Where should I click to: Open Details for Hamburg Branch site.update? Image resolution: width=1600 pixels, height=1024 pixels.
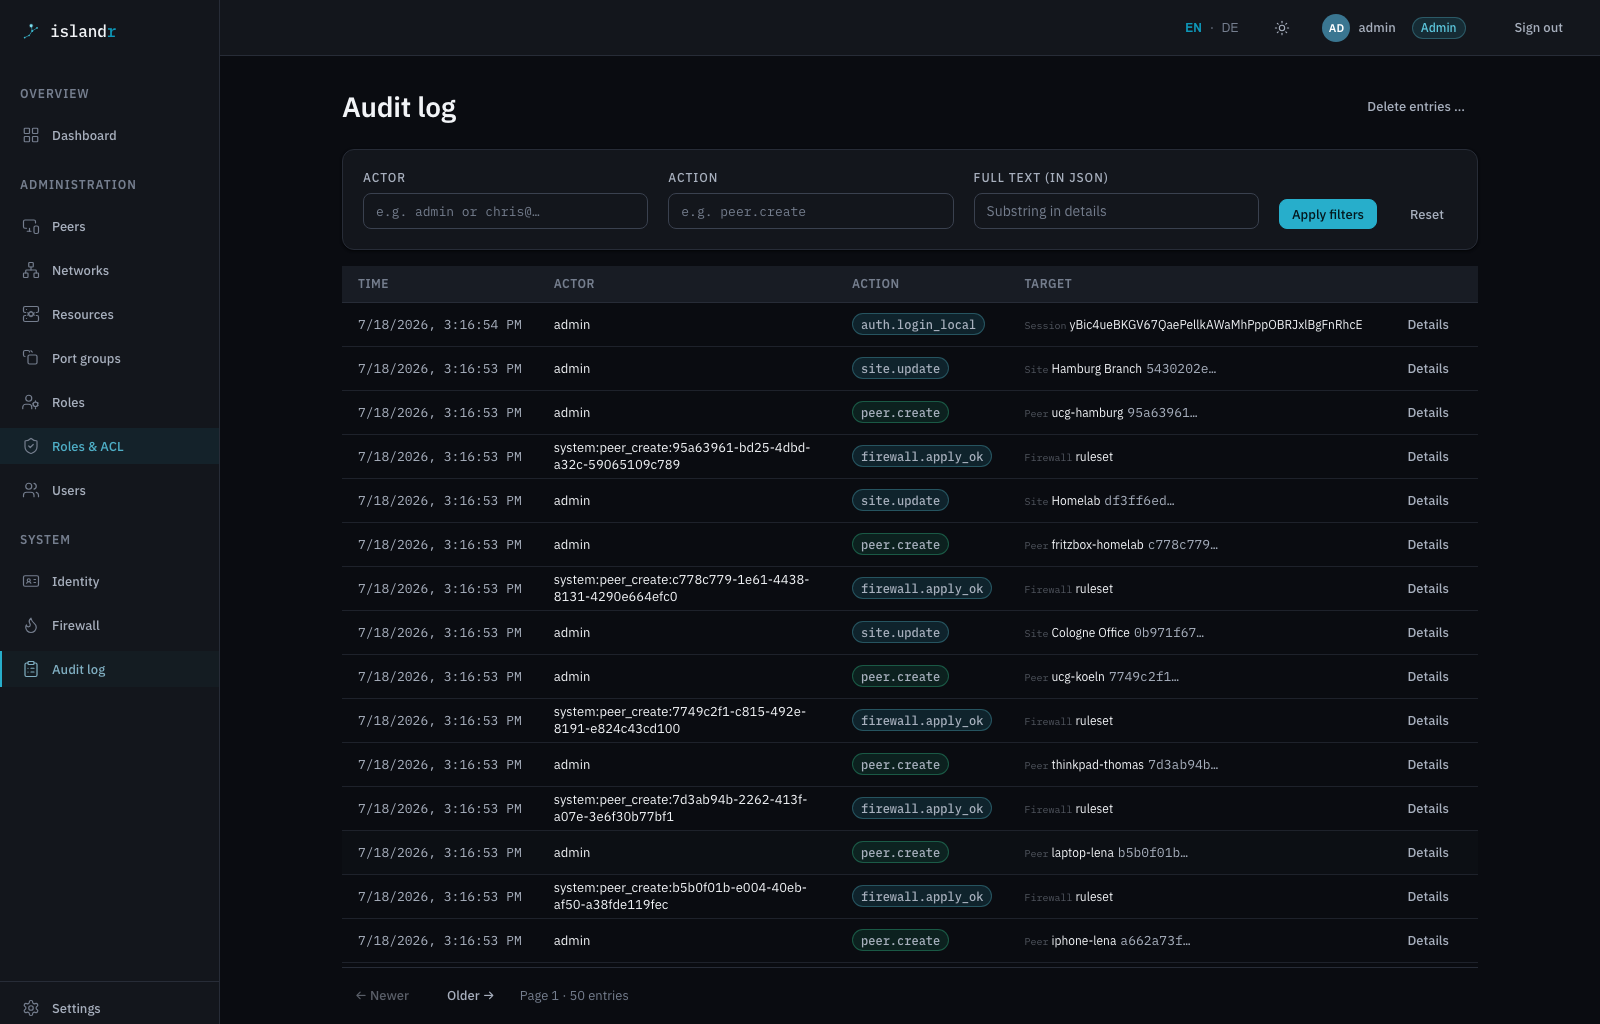click(x=1428, y=369)
